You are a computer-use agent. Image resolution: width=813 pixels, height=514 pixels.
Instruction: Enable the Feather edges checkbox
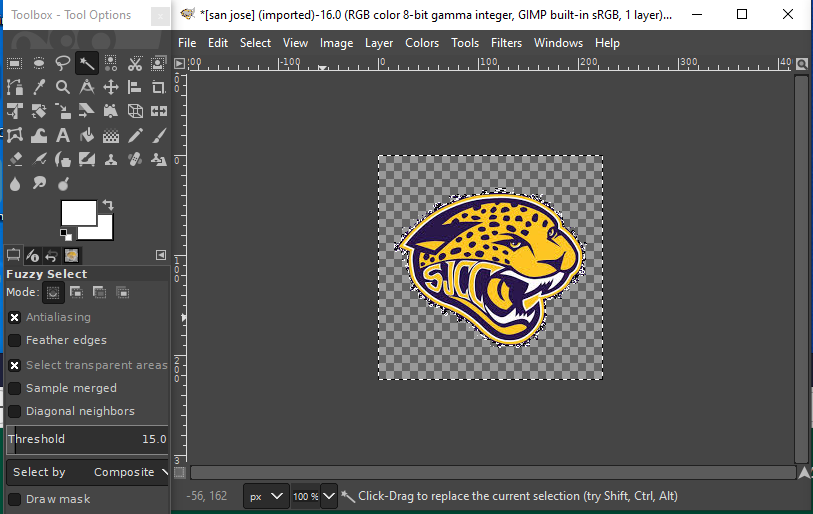(x=15, y=340)
